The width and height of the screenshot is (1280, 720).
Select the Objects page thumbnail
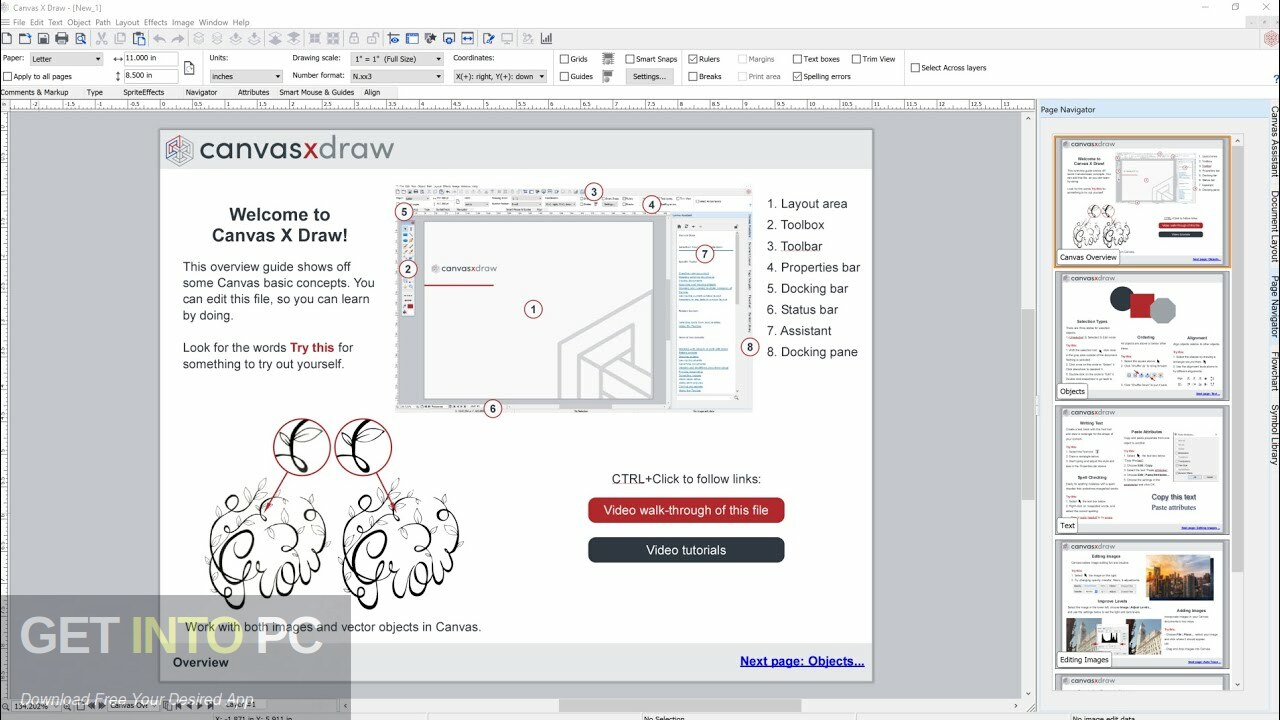[x=1142, y=335]
